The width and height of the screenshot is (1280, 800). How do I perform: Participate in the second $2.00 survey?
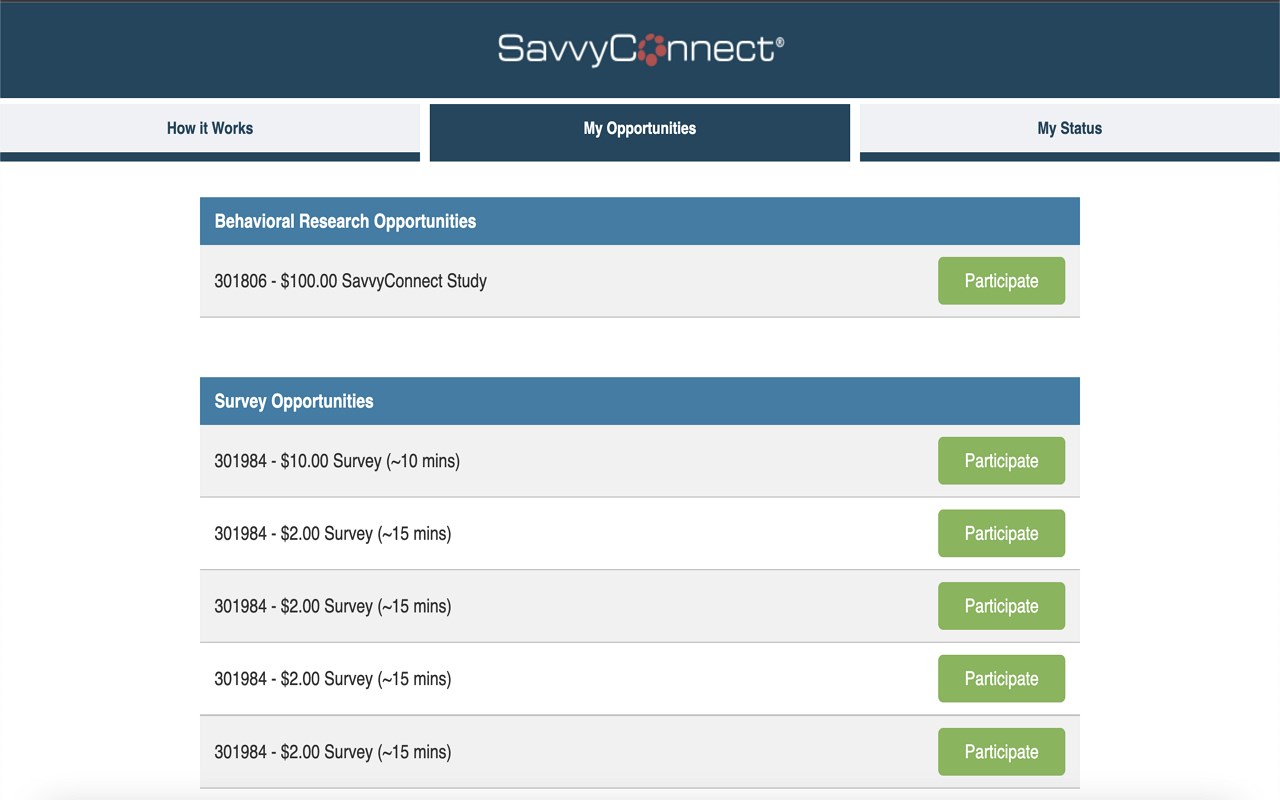tap(1001, 606)
